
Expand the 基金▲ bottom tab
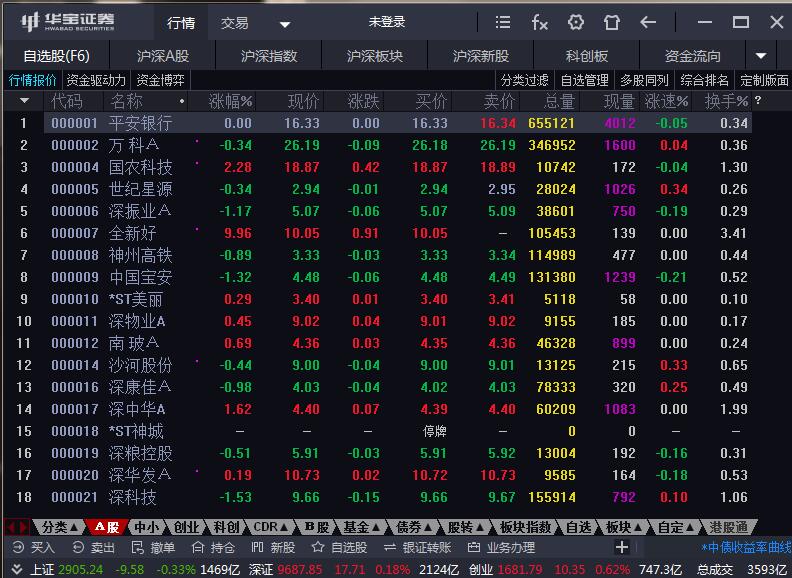[362, 527]
